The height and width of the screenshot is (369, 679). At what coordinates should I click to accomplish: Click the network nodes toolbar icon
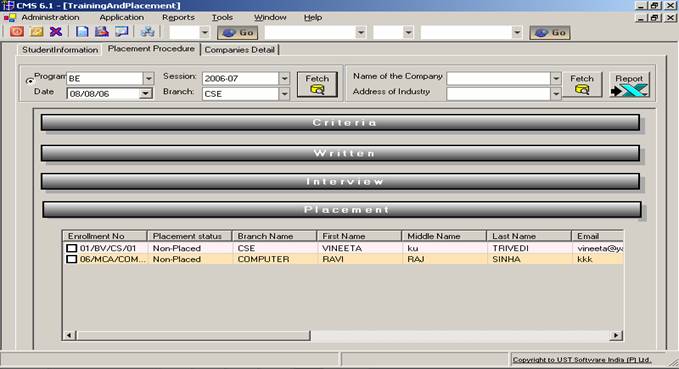coord(147,32)
